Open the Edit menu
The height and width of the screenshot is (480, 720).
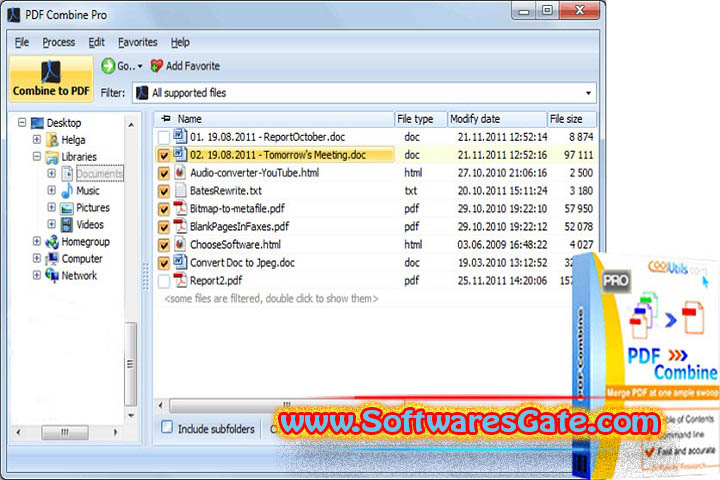[x=96, y=42]
